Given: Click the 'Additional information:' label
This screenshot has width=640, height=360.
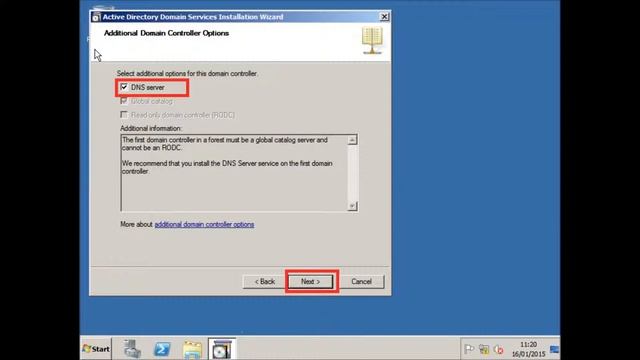Looking at the screenshot, I should 151,128.
